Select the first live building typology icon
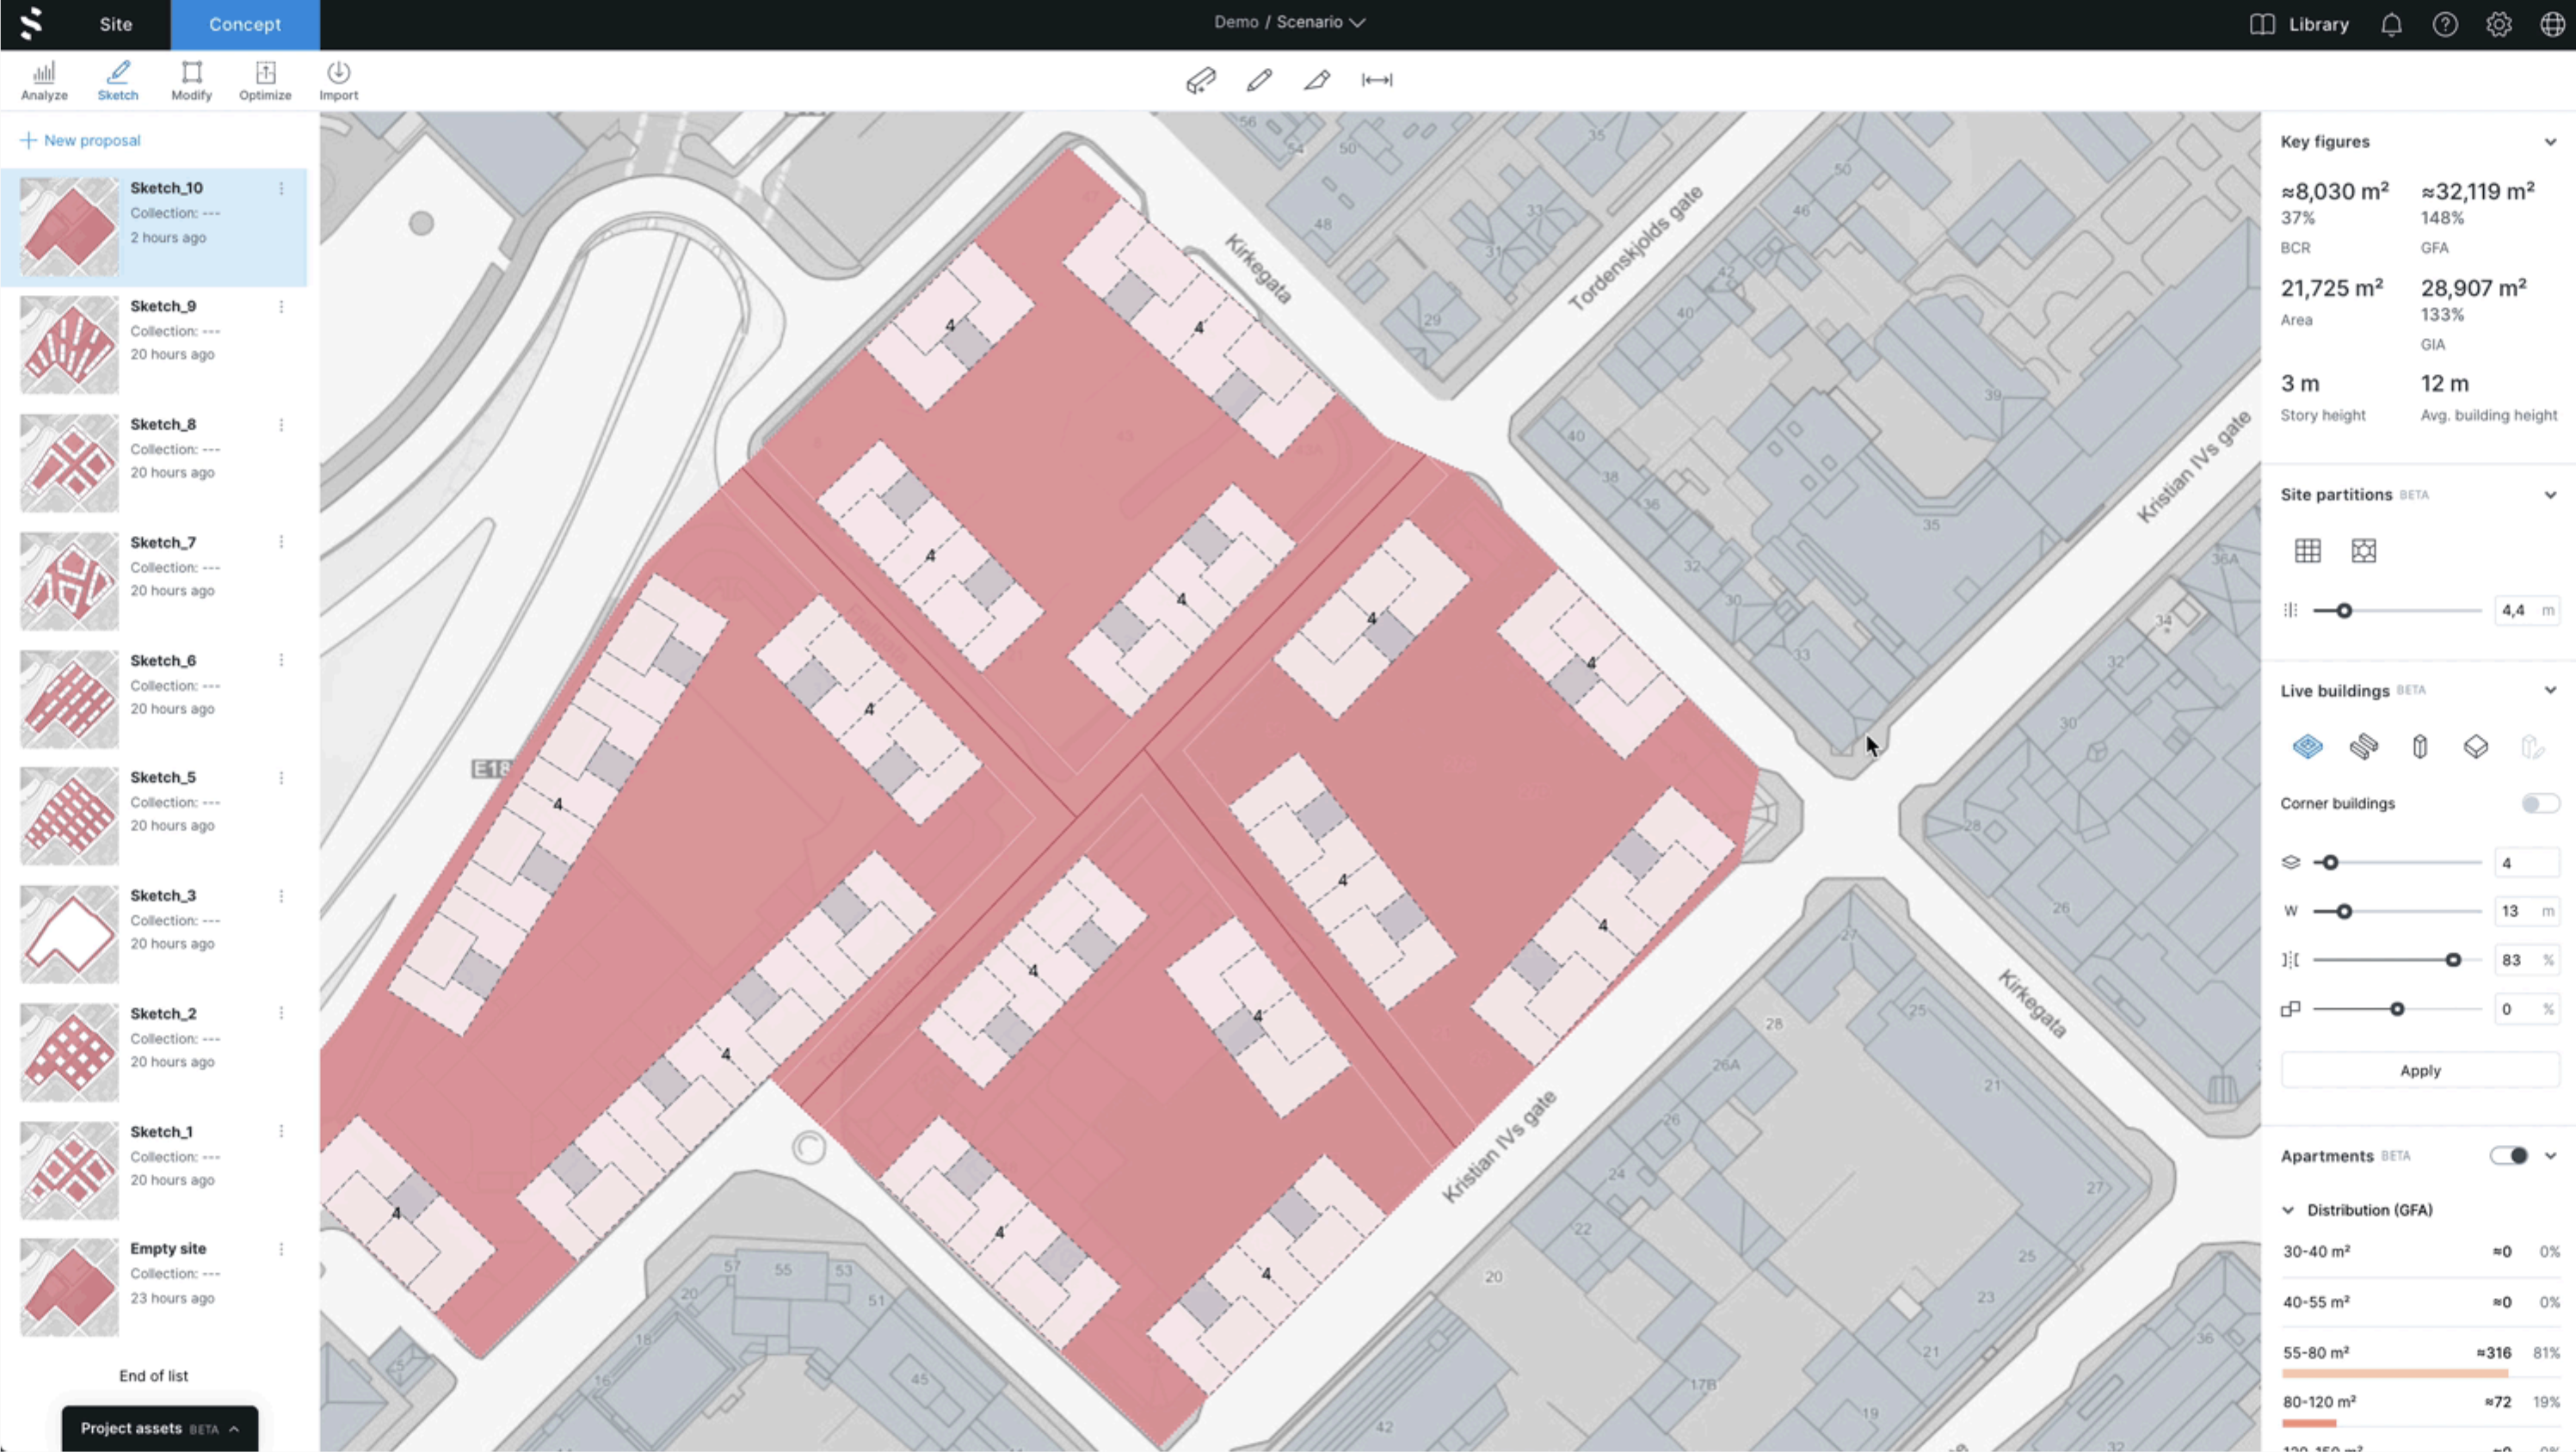Viewport: 2576px width, 1452px height. click(x=2308, y=747)
